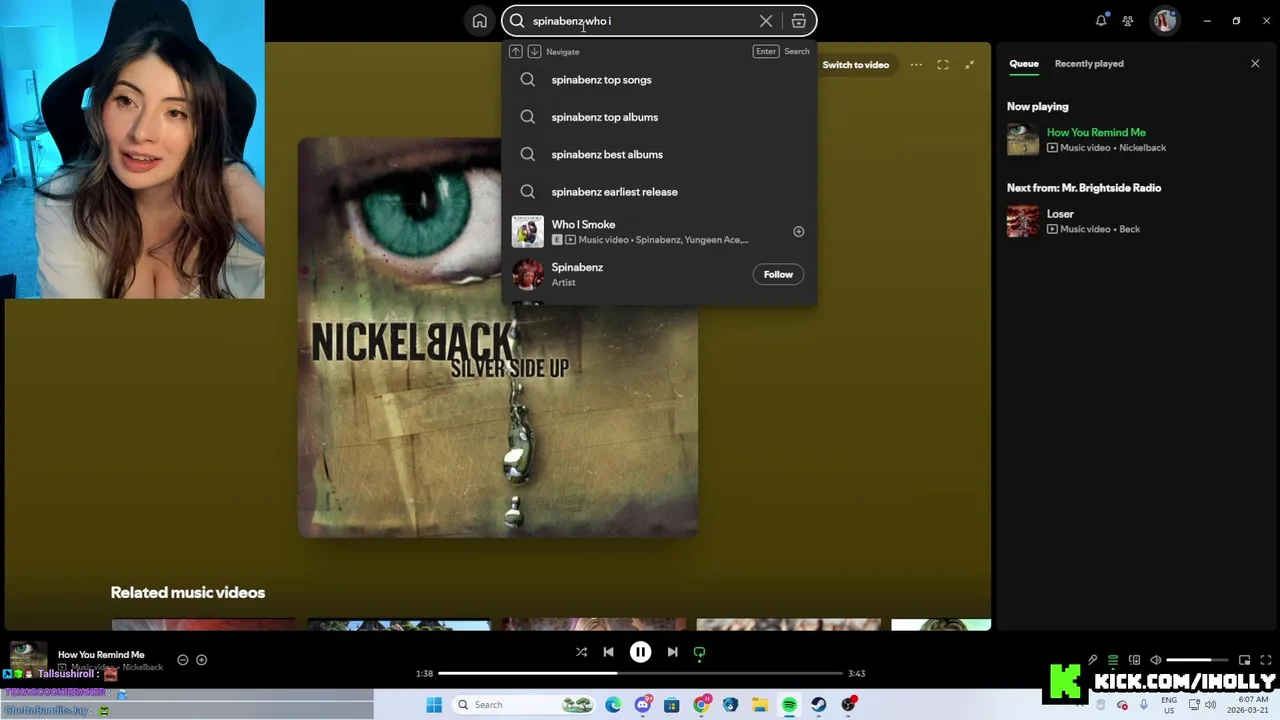Clear the search field text
Screen dimensions: 1280x720
tap(766, 21)
